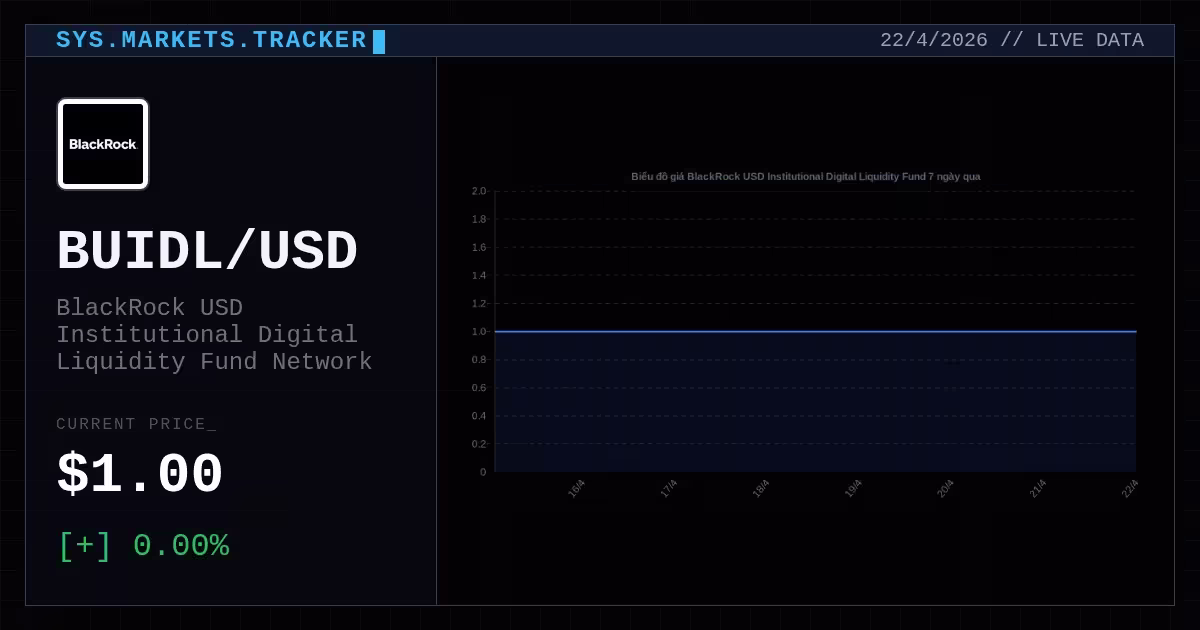Click the 0.4 y-axis label

click(x=479, y=415)
